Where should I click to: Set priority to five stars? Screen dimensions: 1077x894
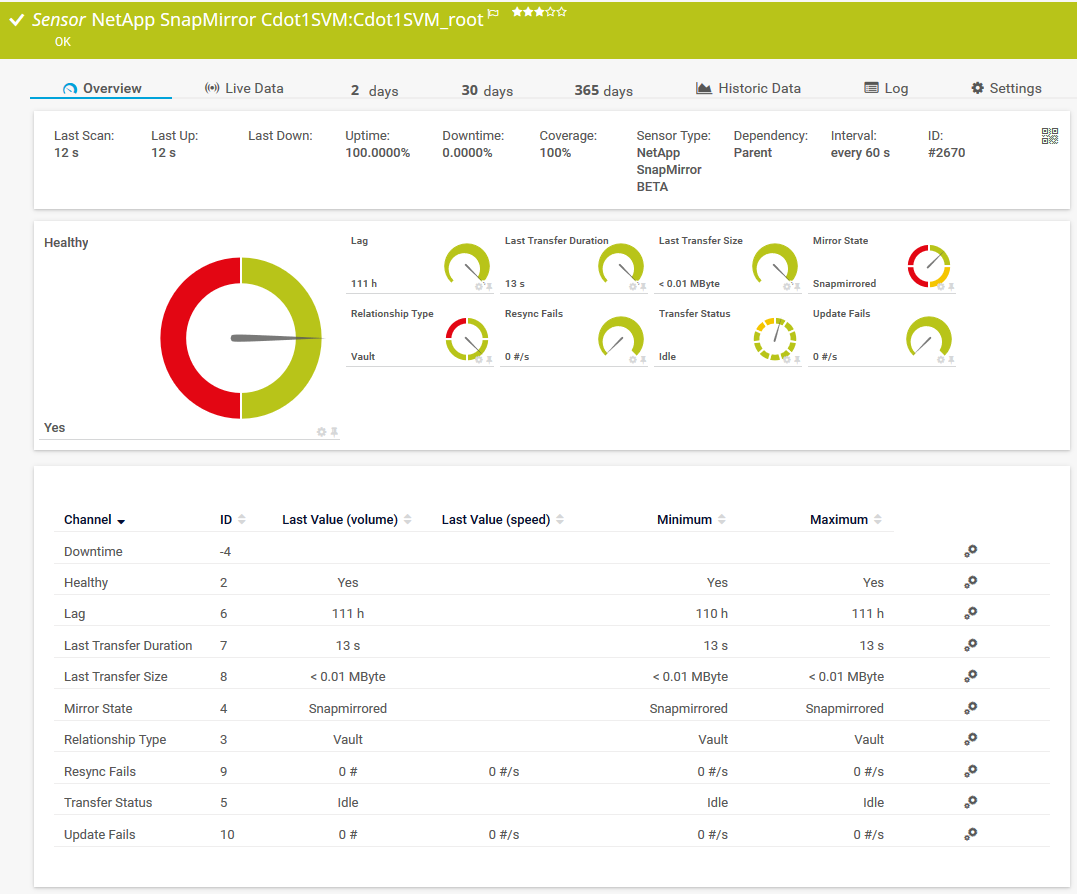563,12
